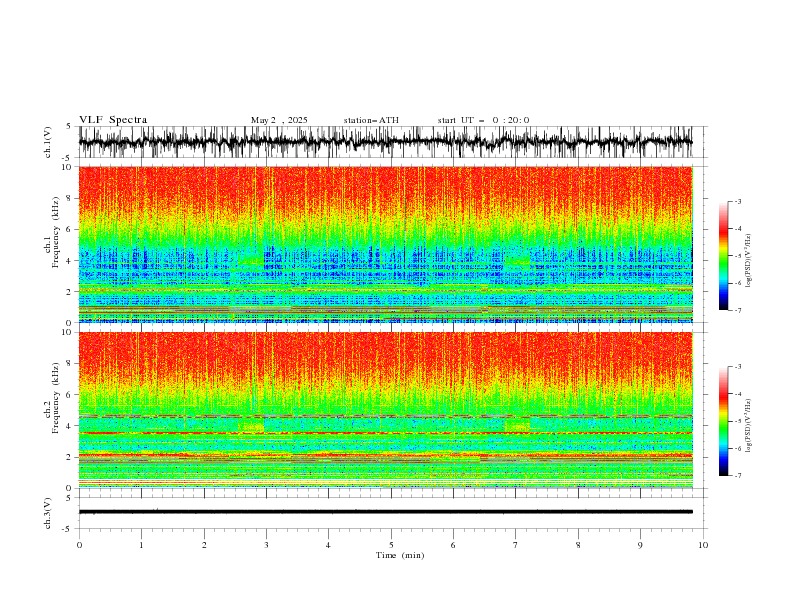Click the ch.3(V) flat waveform trace
This screenshot has width=792, height=612.
tap(385, 512)
